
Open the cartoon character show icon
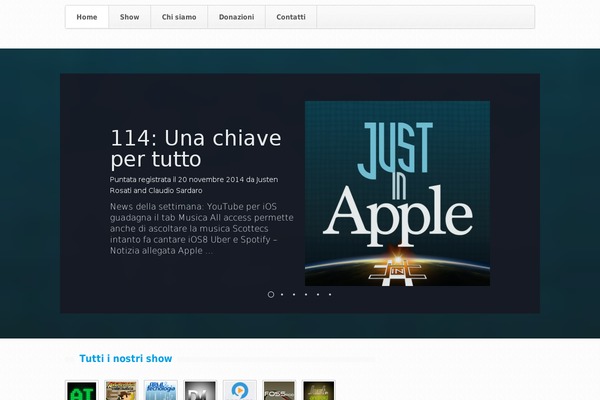coord(121,390)
